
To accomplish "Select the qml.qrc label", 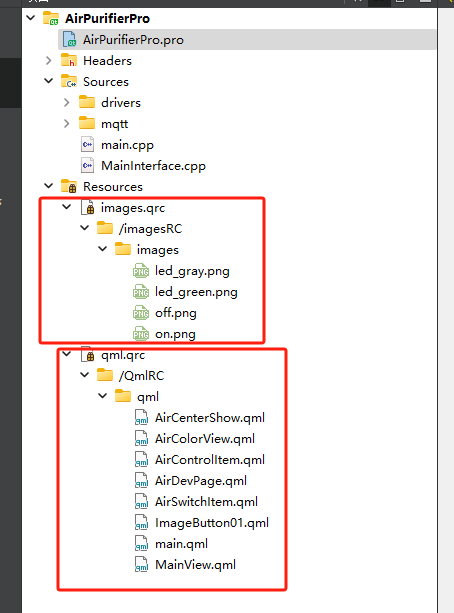I will pyautogui.click(x=123, y=355).
